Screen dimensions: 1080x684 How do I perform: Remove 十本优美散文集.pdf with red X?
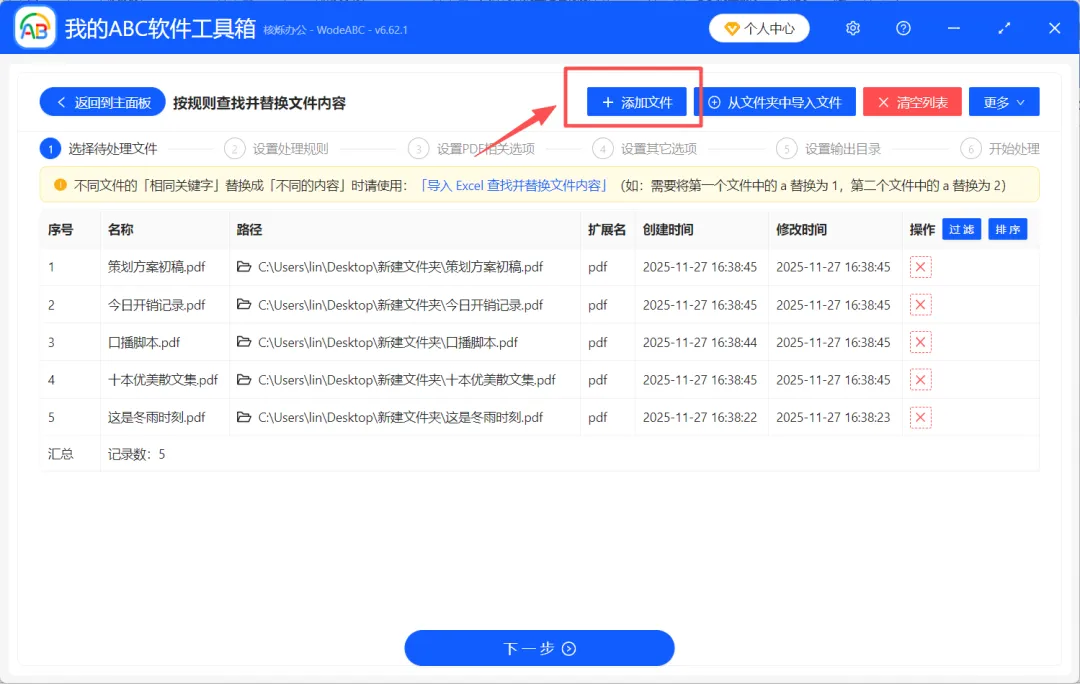[x=920, y=380]
